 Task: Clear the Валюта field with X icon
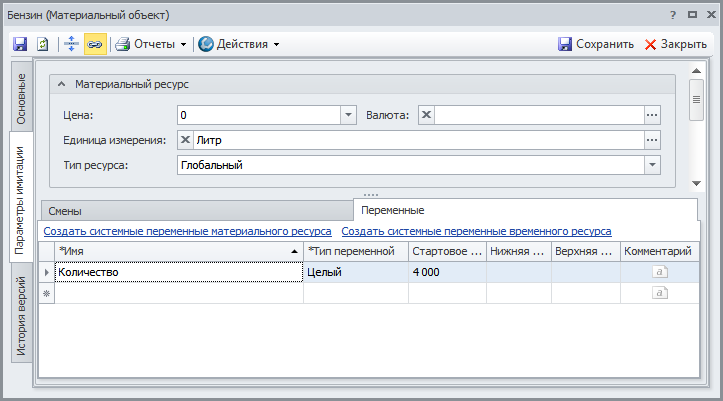[x=427, y=115]
